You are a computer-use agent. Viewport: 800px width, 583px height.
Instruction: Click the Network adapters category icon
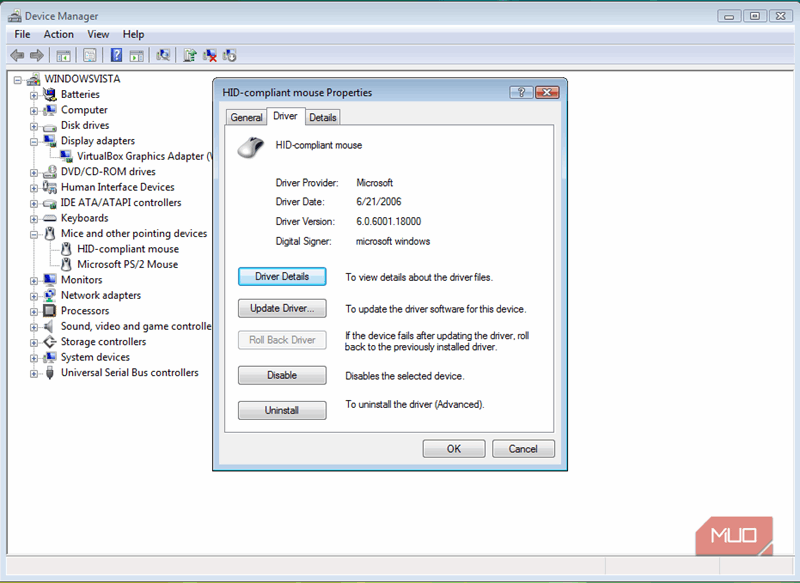[x=49, y=296]
